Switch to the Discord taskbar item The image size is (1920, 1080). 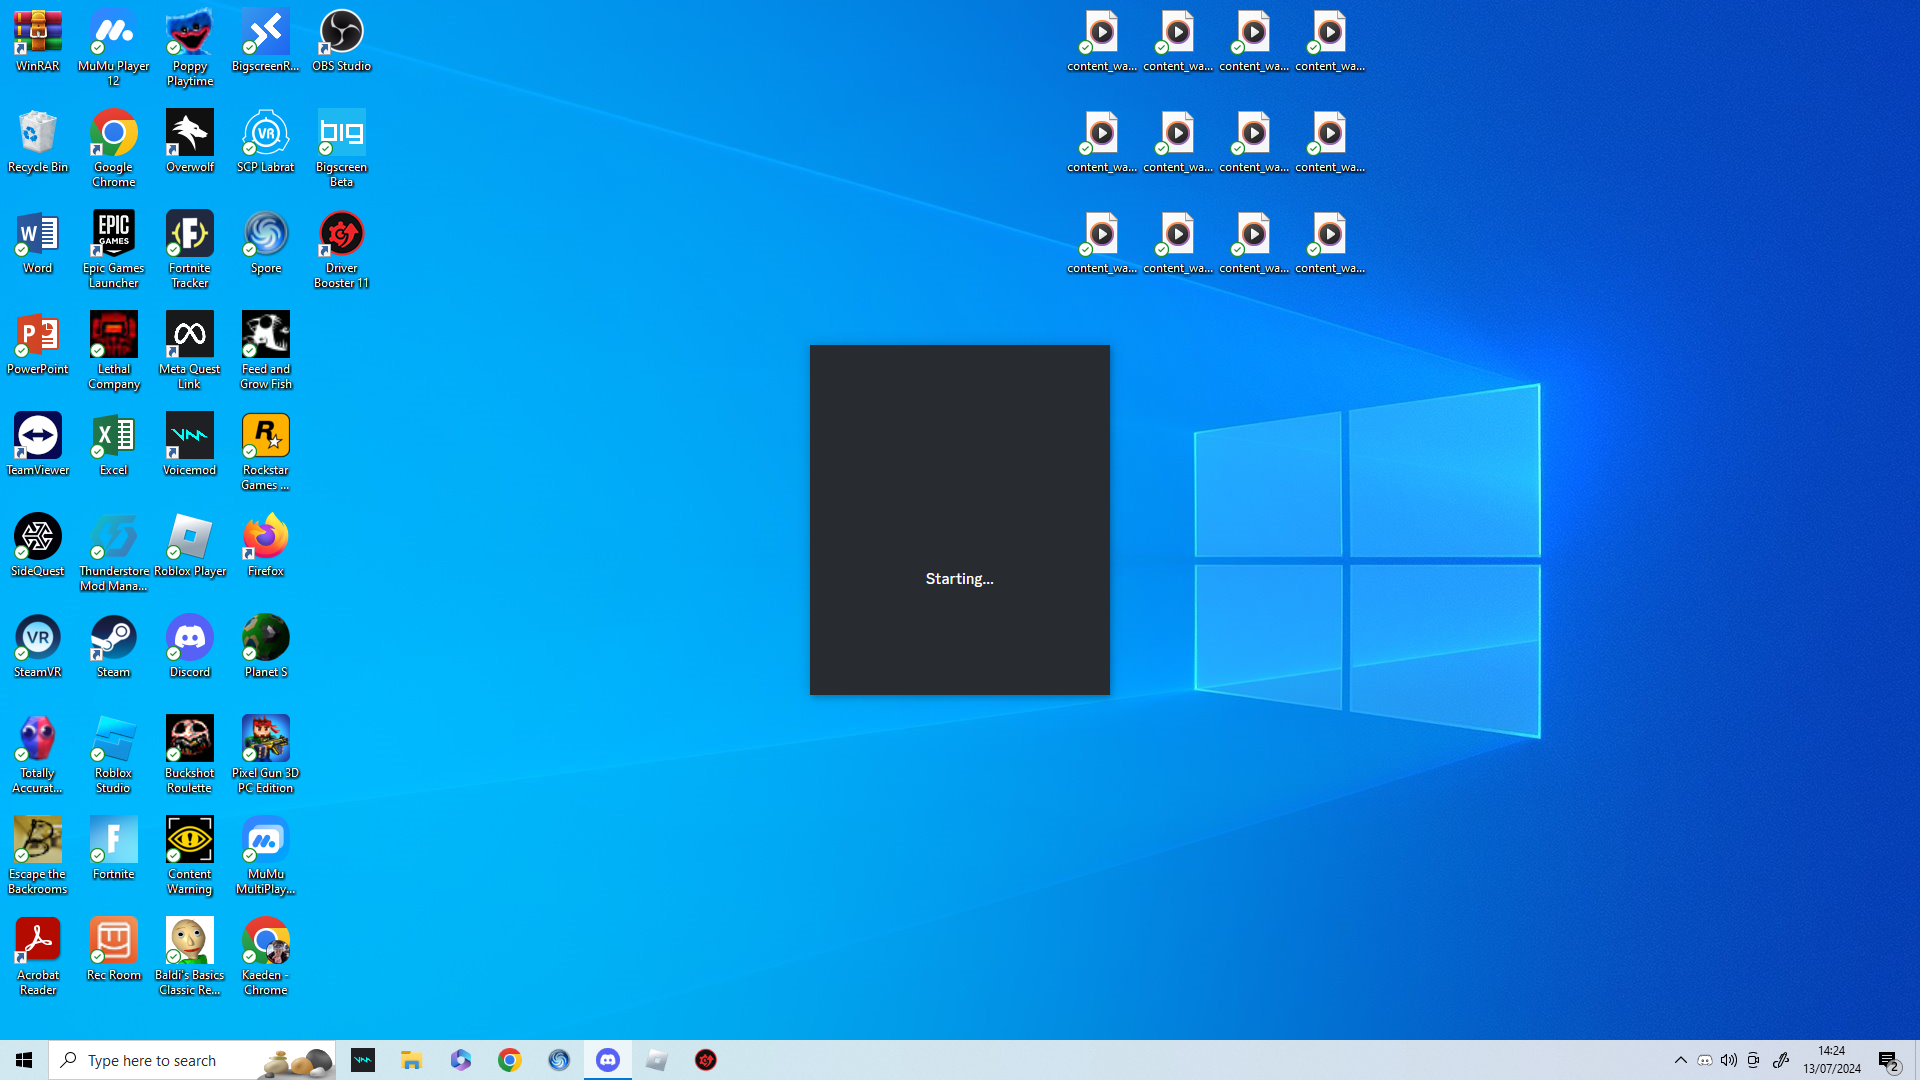click(x=608, y=1060)
